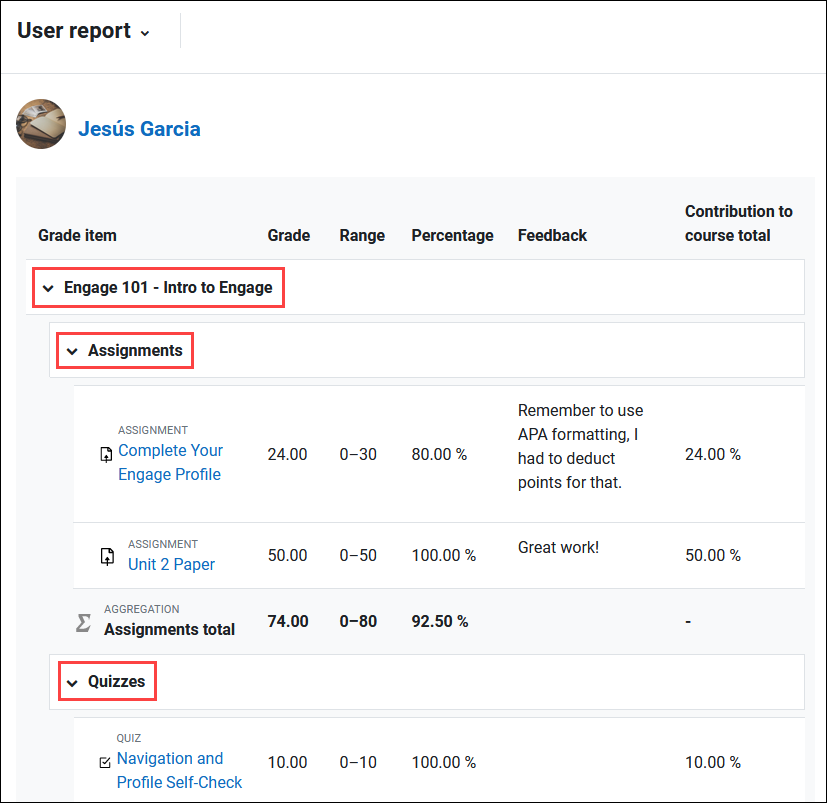Click the 92.50 % aggregation percentage
This screenshot has height=803, width=827.
(438, 621)
